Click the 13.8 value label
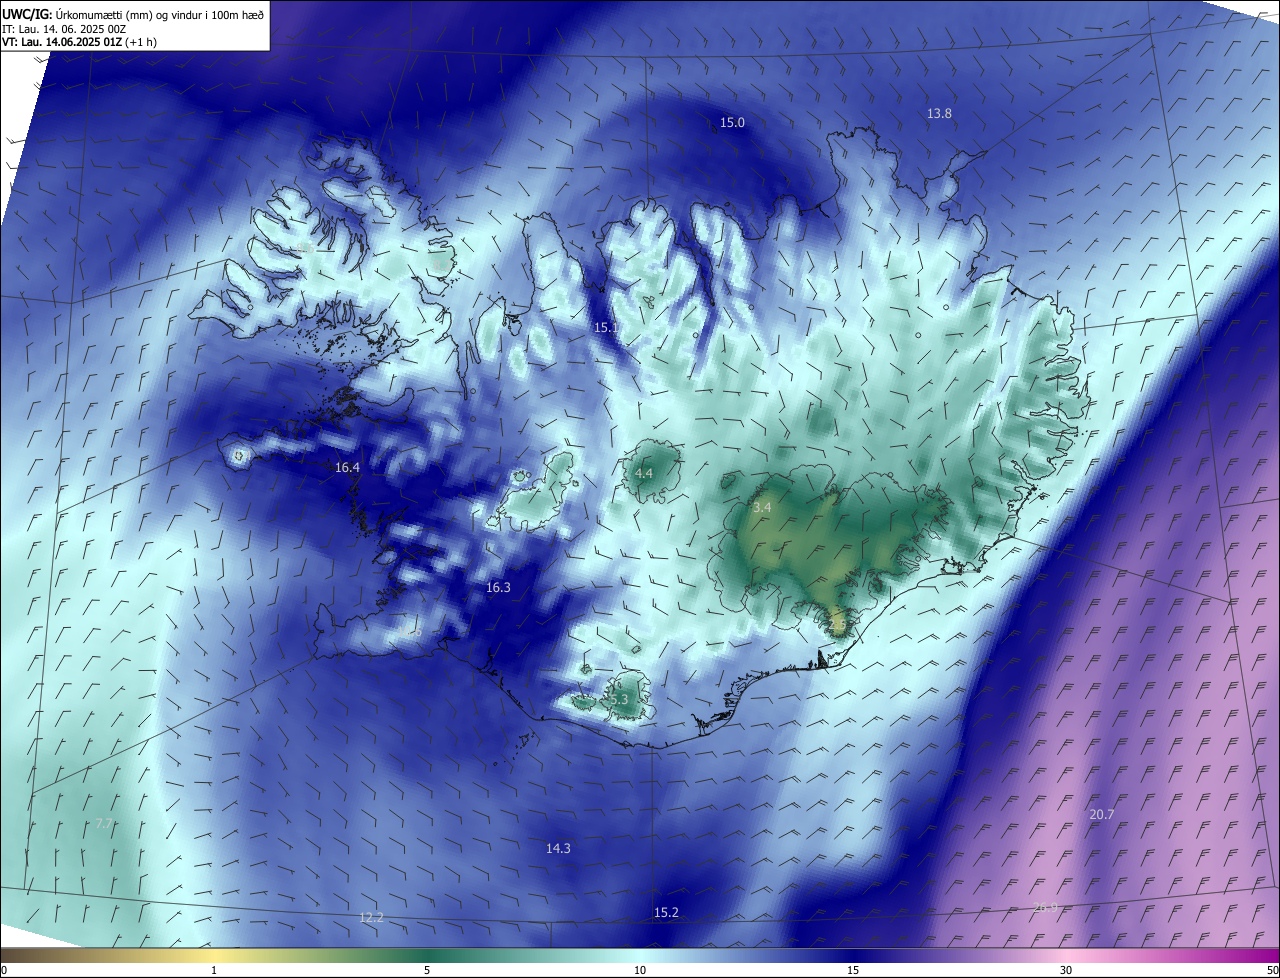Screen dimensions: 1280x978 [939, 113]
